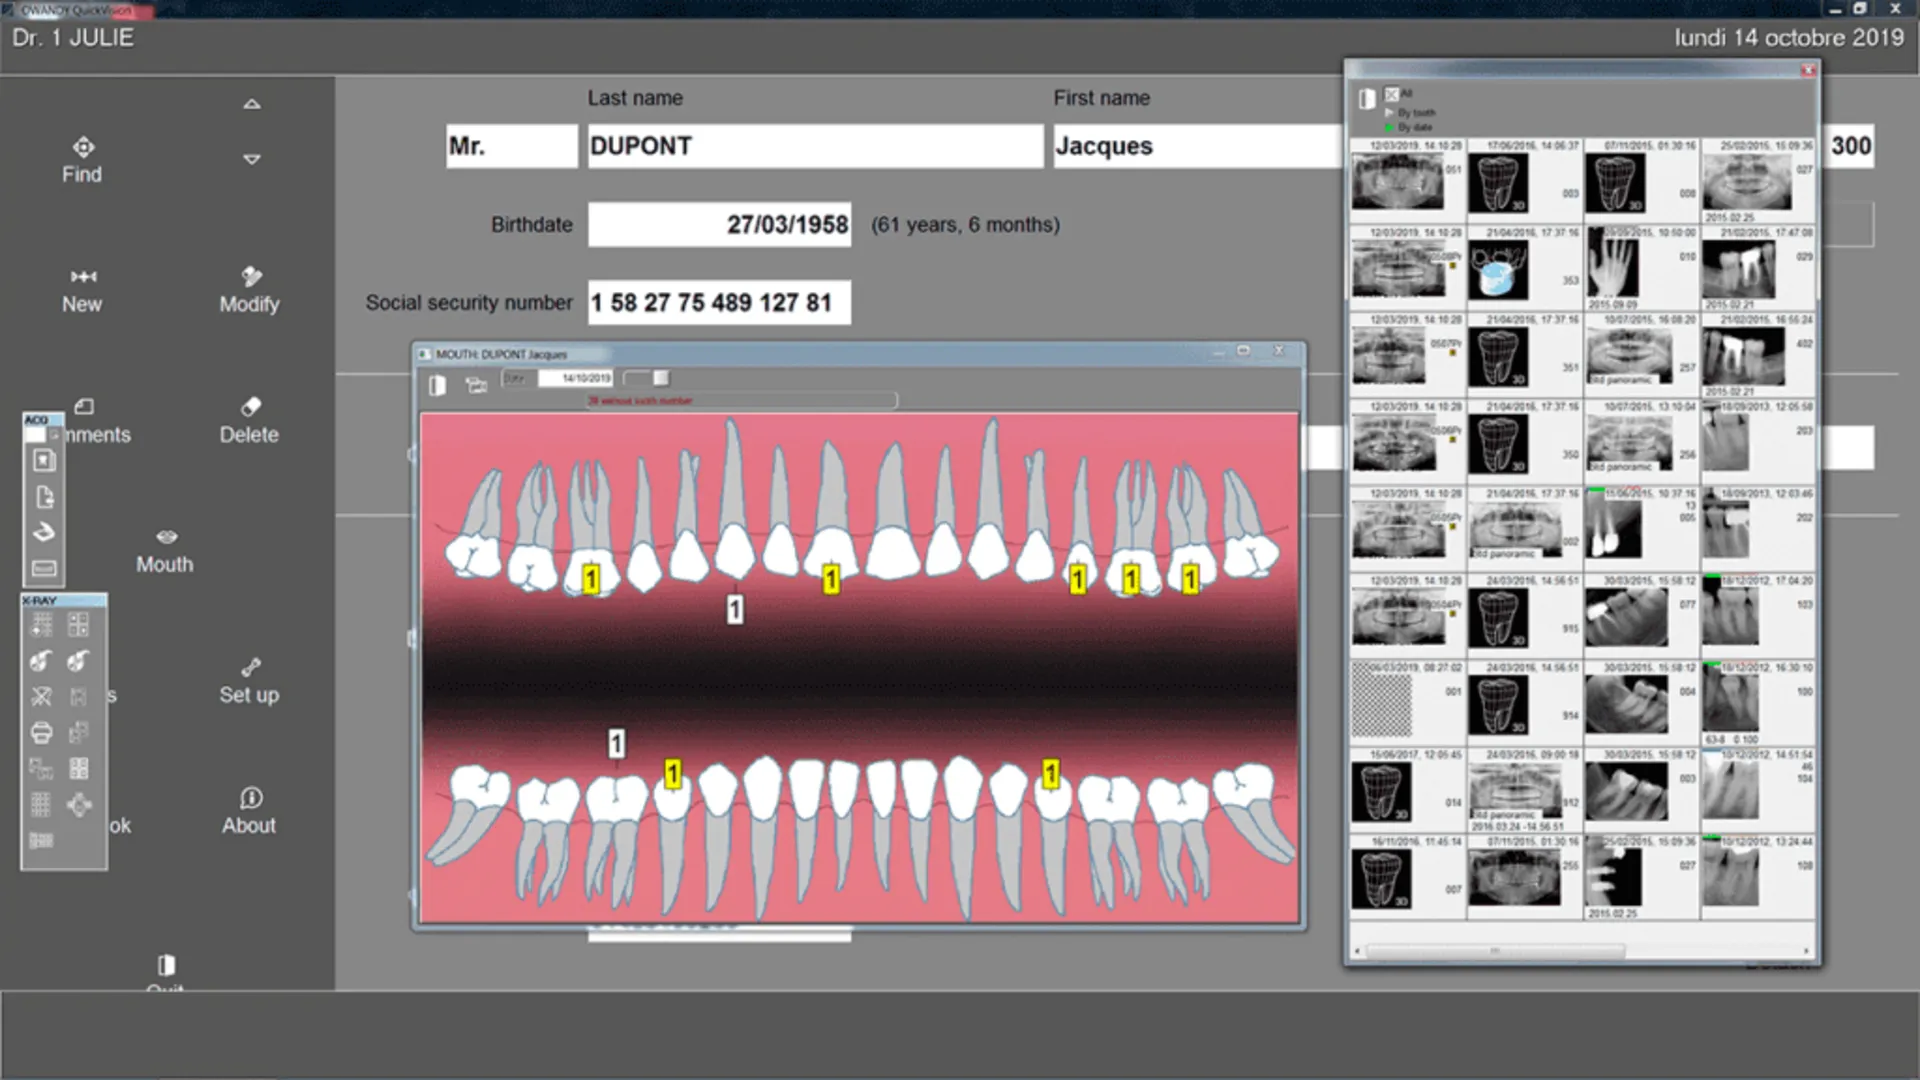
Task: Open the Mouth chart icon
Action: coord(166,537)
